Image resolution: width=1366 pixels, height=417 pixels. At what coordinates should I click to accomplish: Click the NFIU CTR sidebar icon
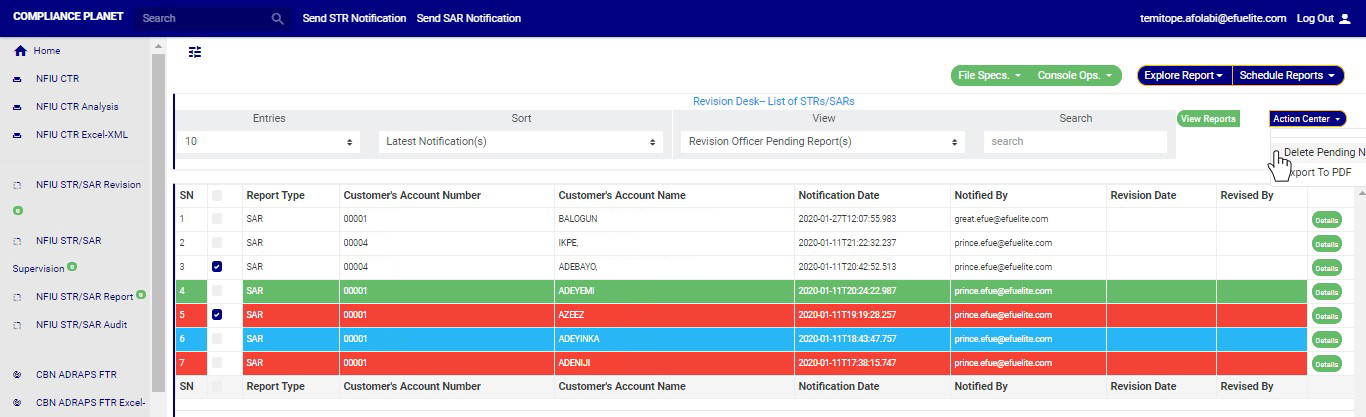17,79
